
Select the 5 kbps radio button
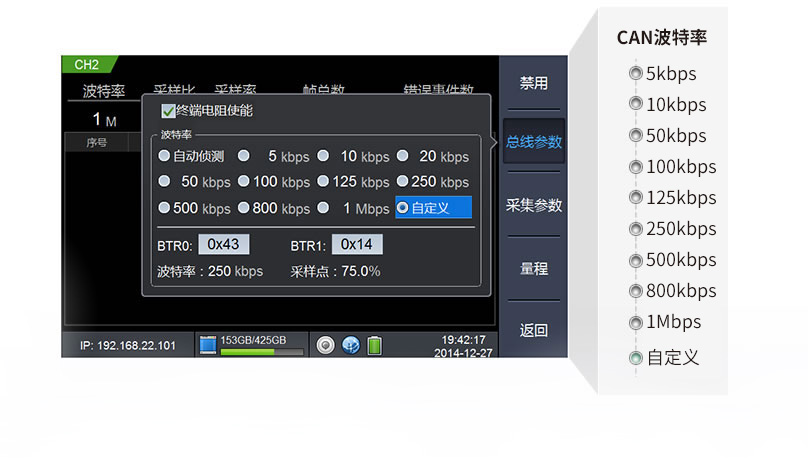[244, 156]
